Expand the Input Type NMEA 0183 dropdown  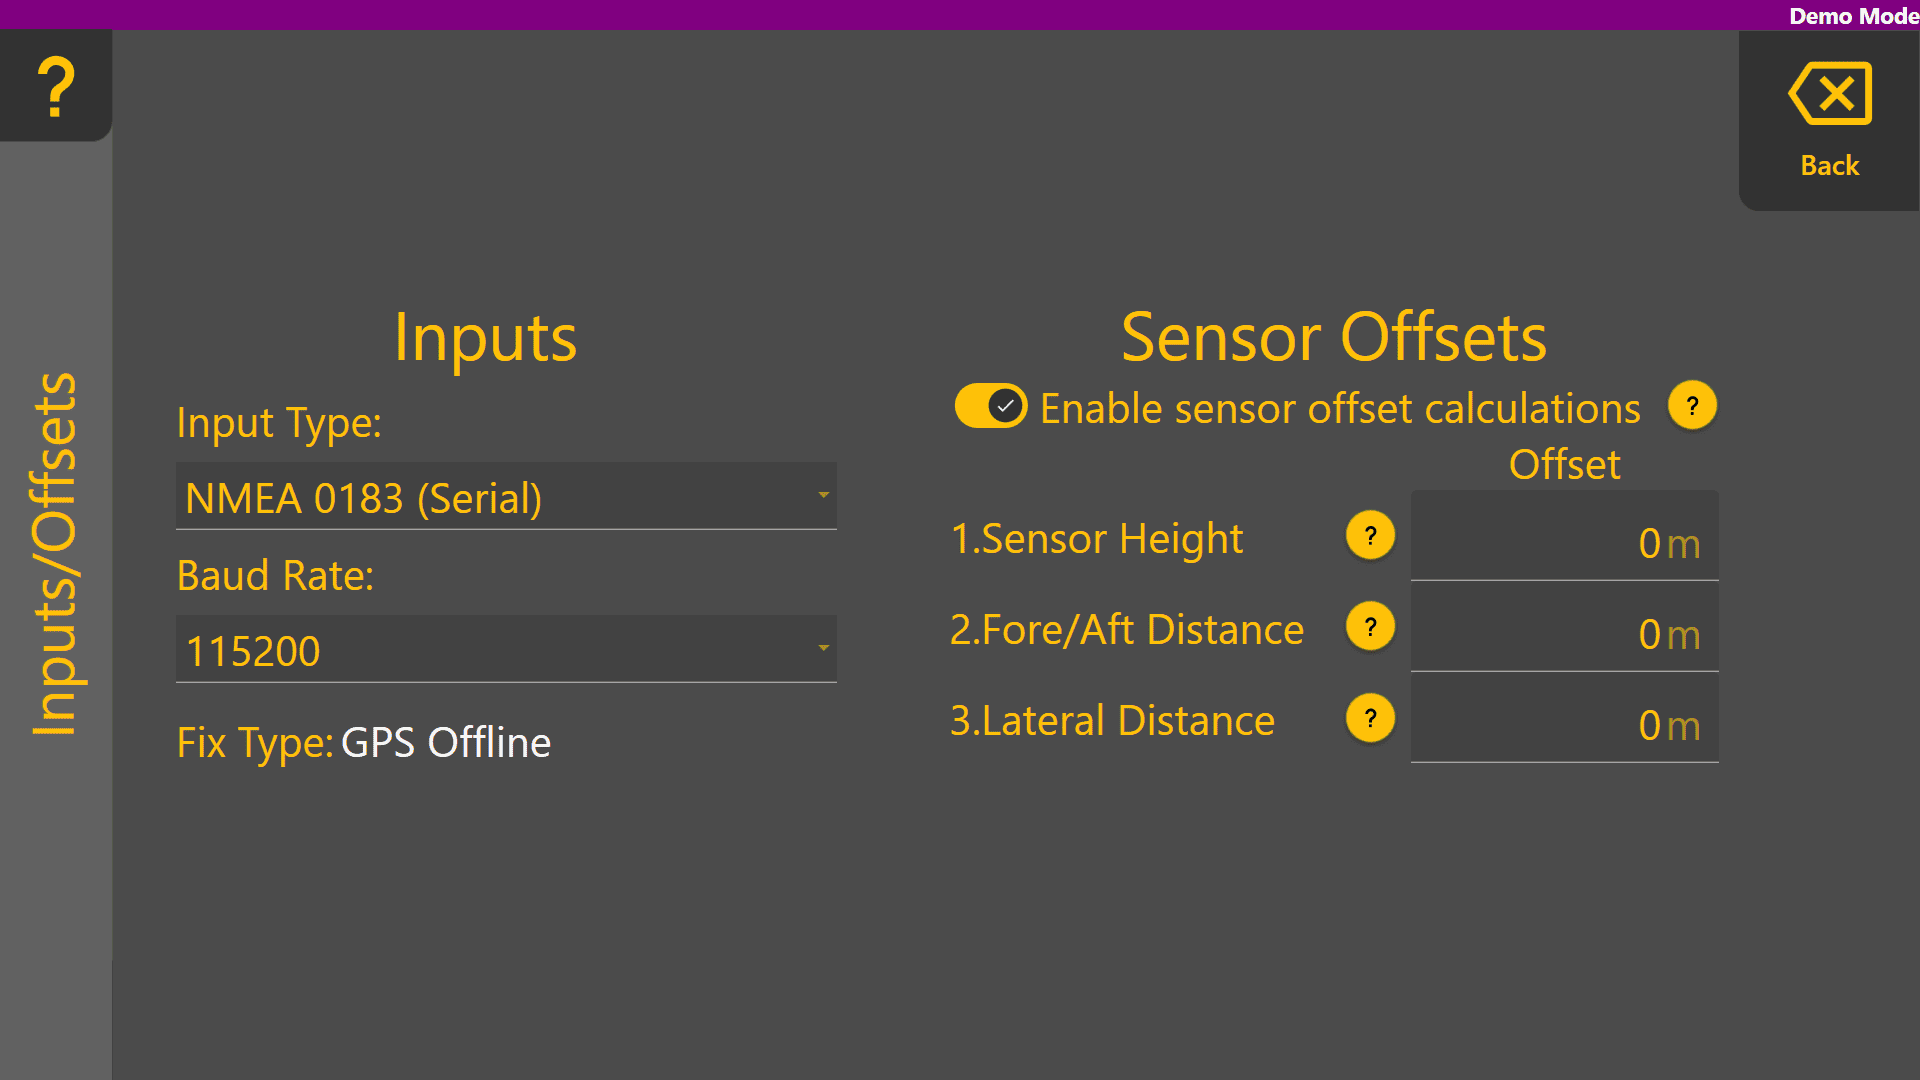[x=506, y=497]
